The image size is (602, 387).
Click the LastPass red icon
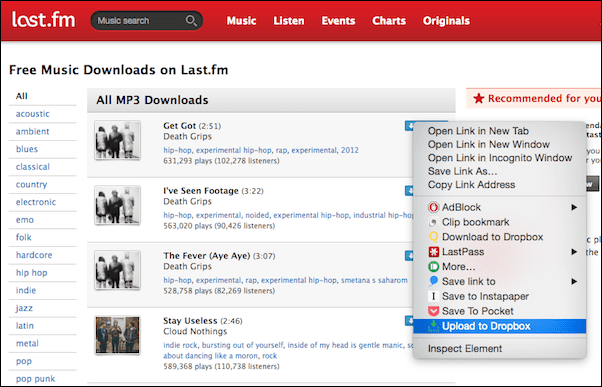click(x=433, y=252)
